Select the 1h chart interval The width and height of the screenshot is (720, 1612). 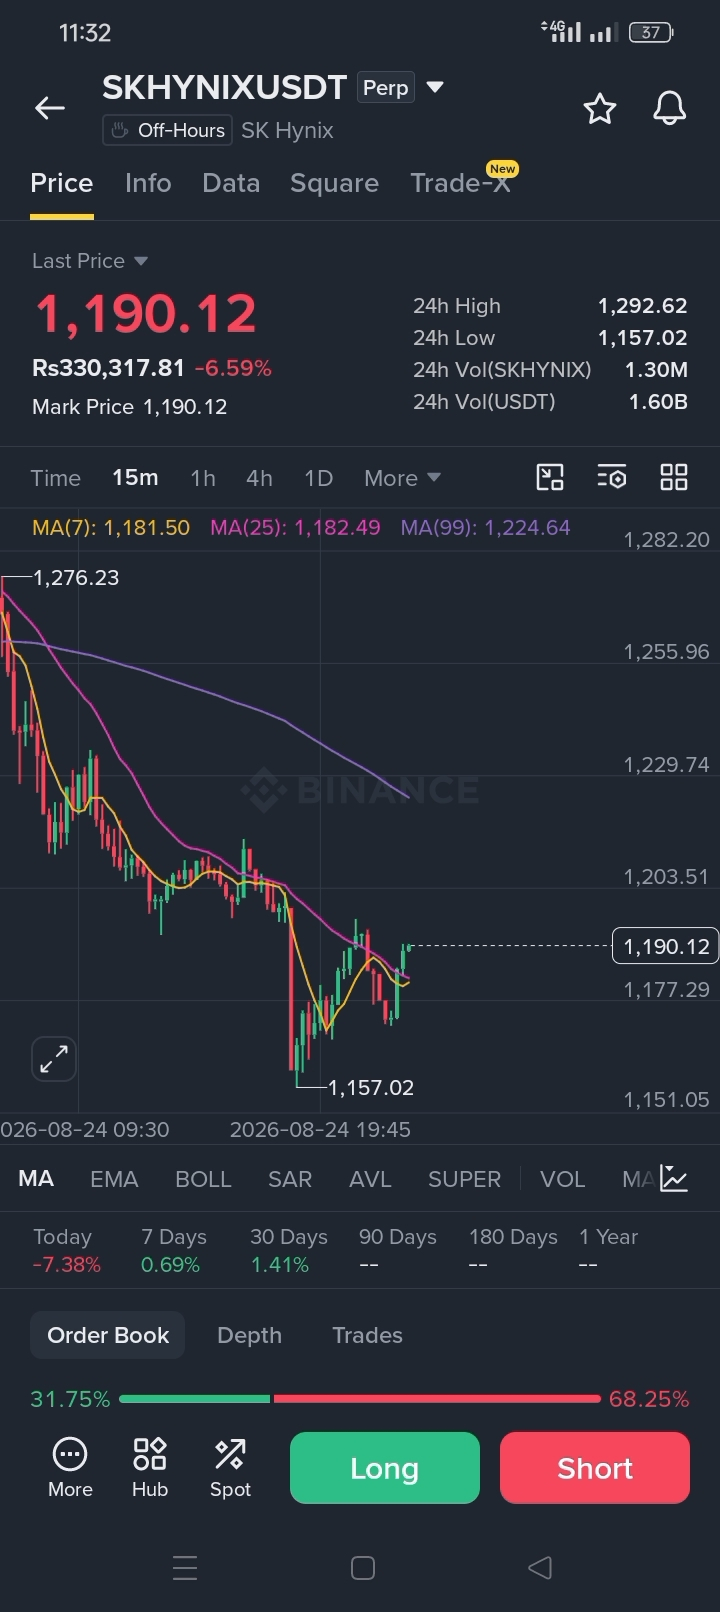[x=203, y=478]
